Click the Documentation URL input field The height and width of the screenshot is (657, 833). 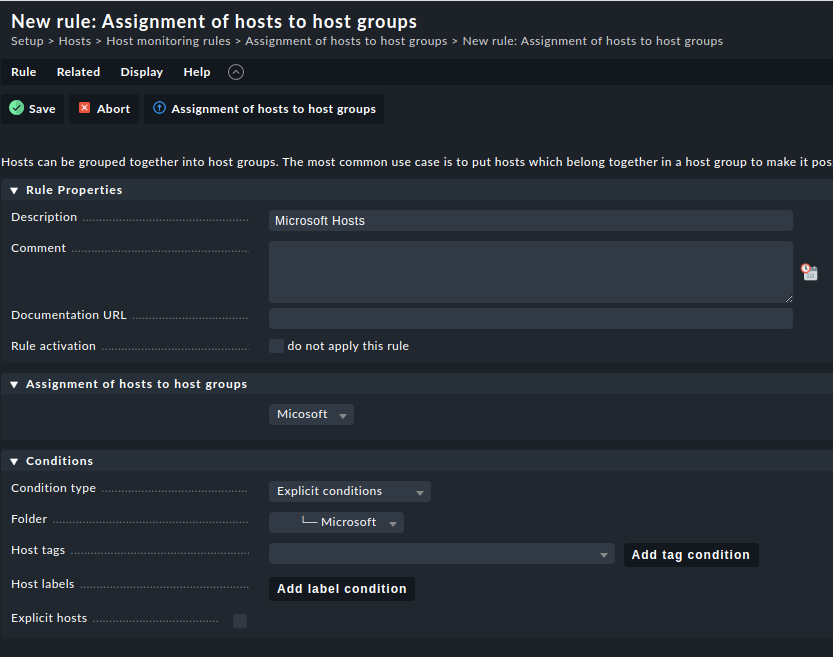[x=530, y=318]
